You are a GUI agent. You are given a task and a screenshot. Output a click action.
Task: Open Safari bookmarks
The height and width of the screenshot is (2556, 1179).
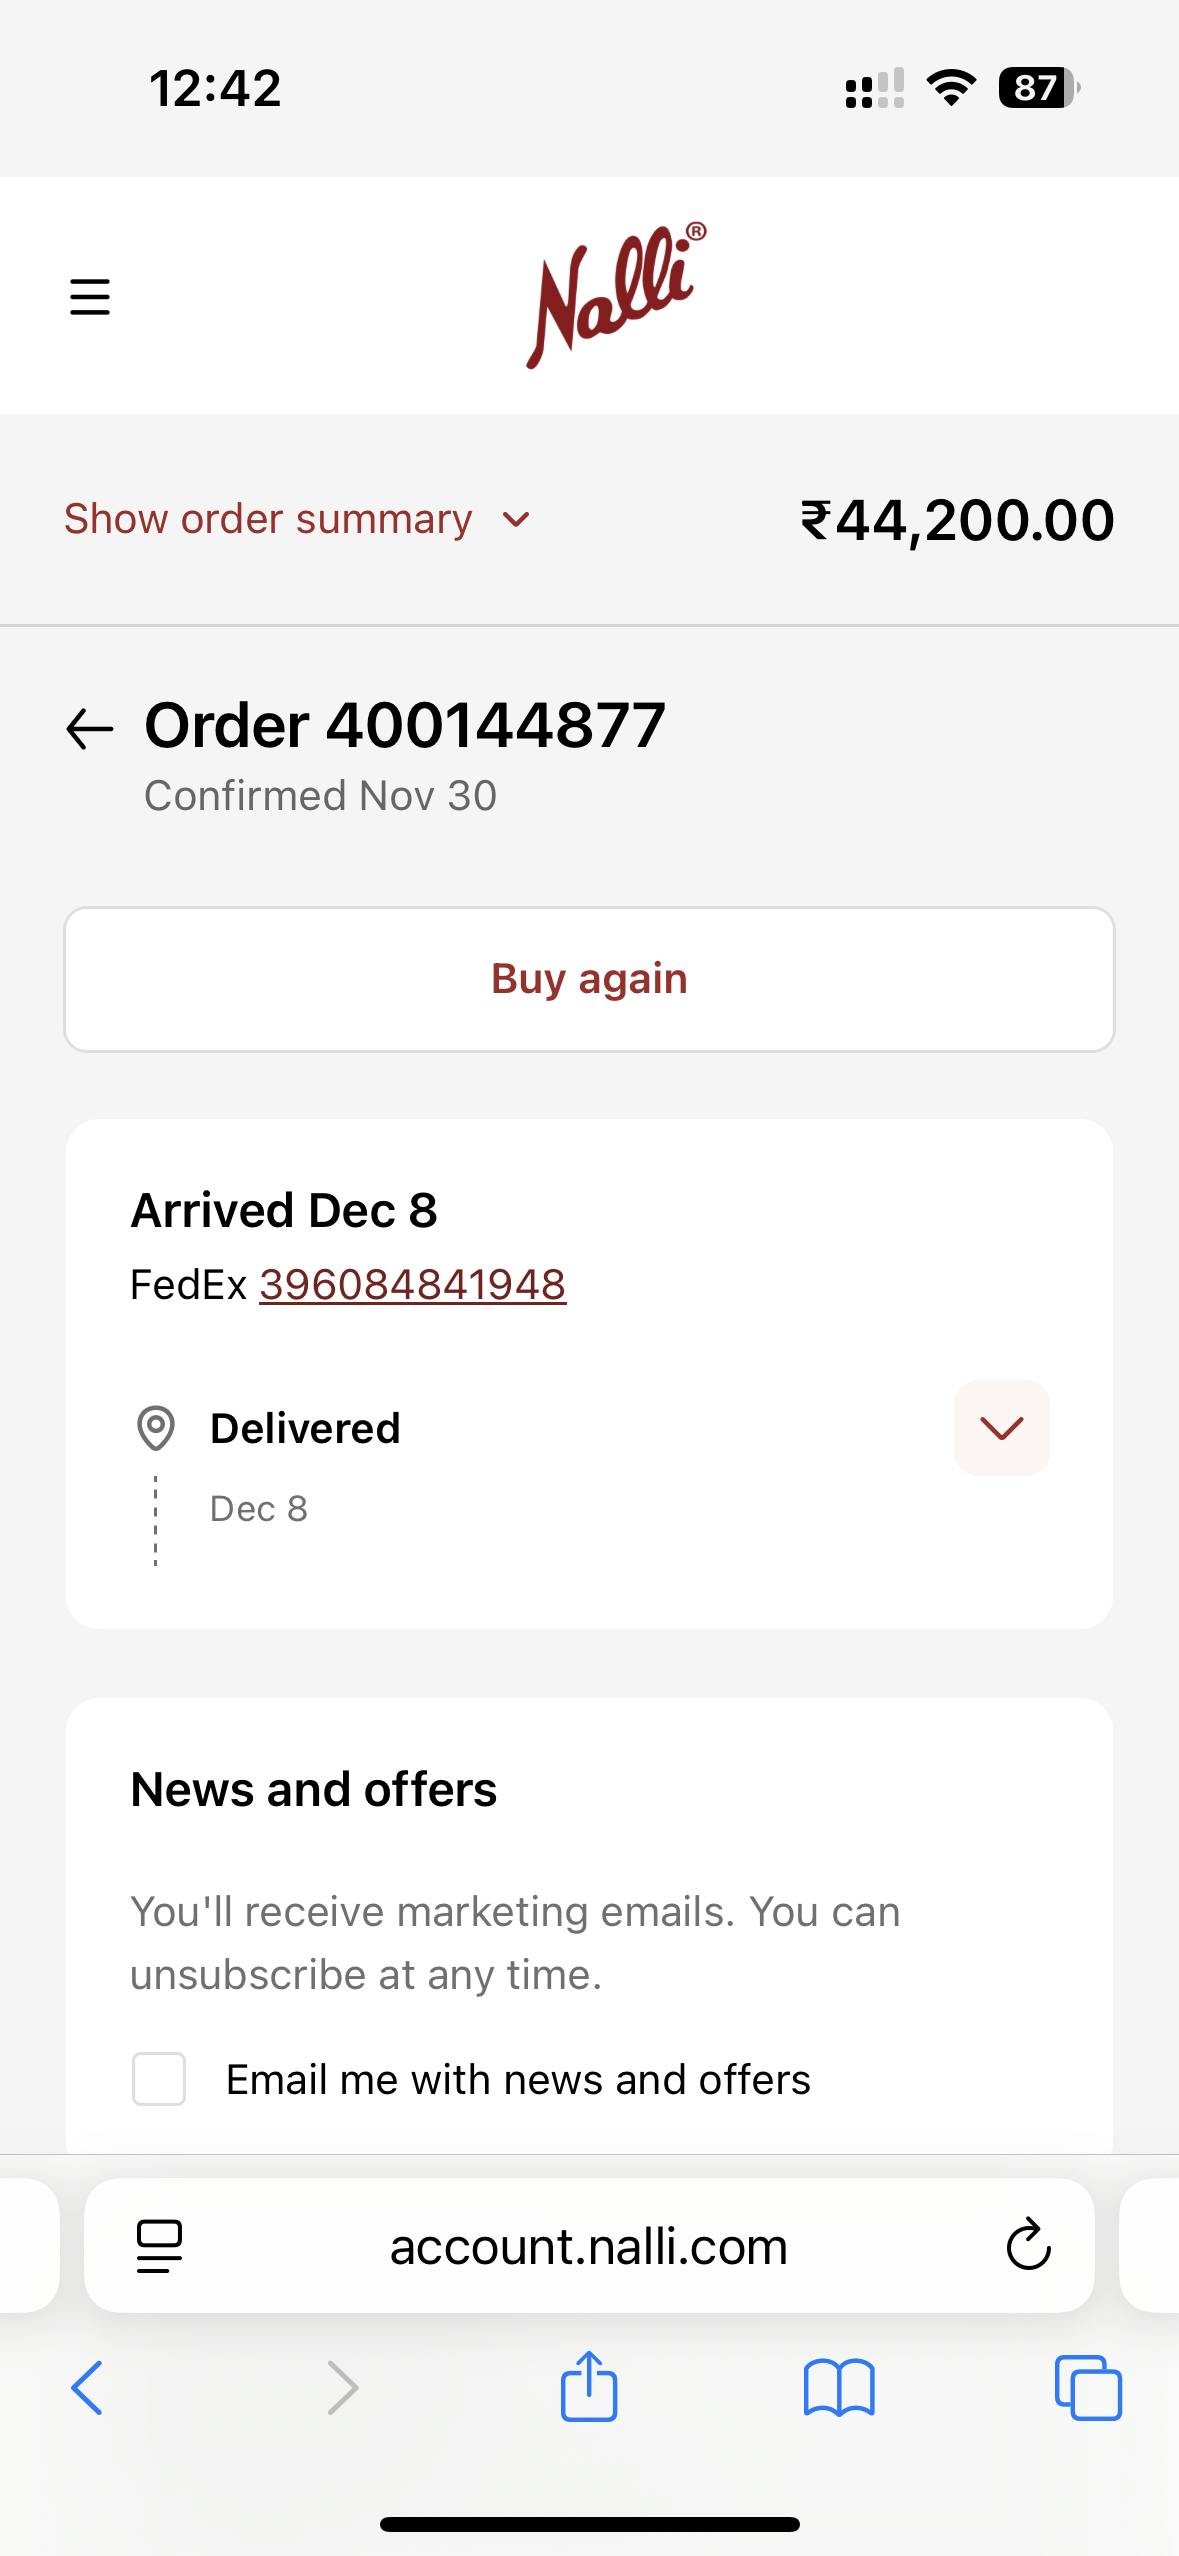[x=839, y=2388]
